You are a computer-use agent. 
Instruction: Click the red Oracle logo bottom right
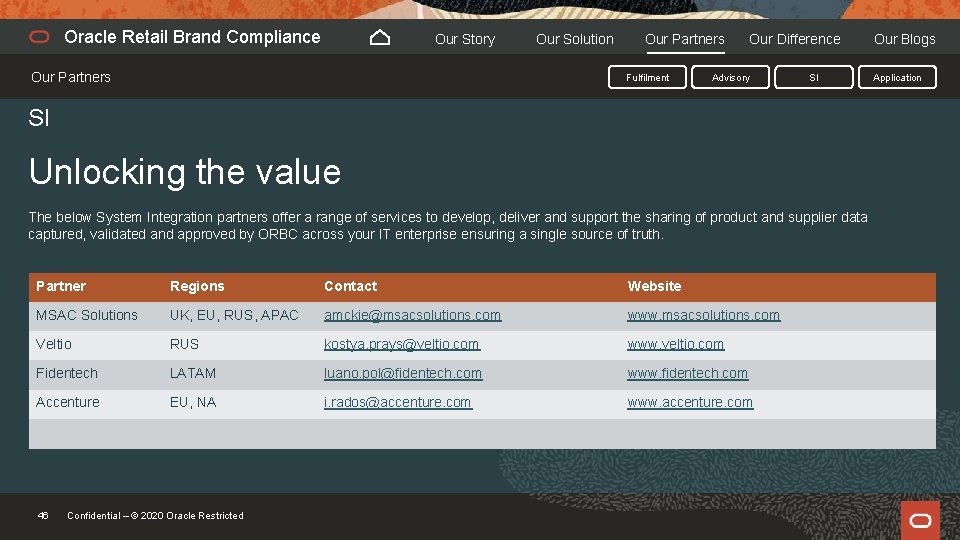click(920, 520)
